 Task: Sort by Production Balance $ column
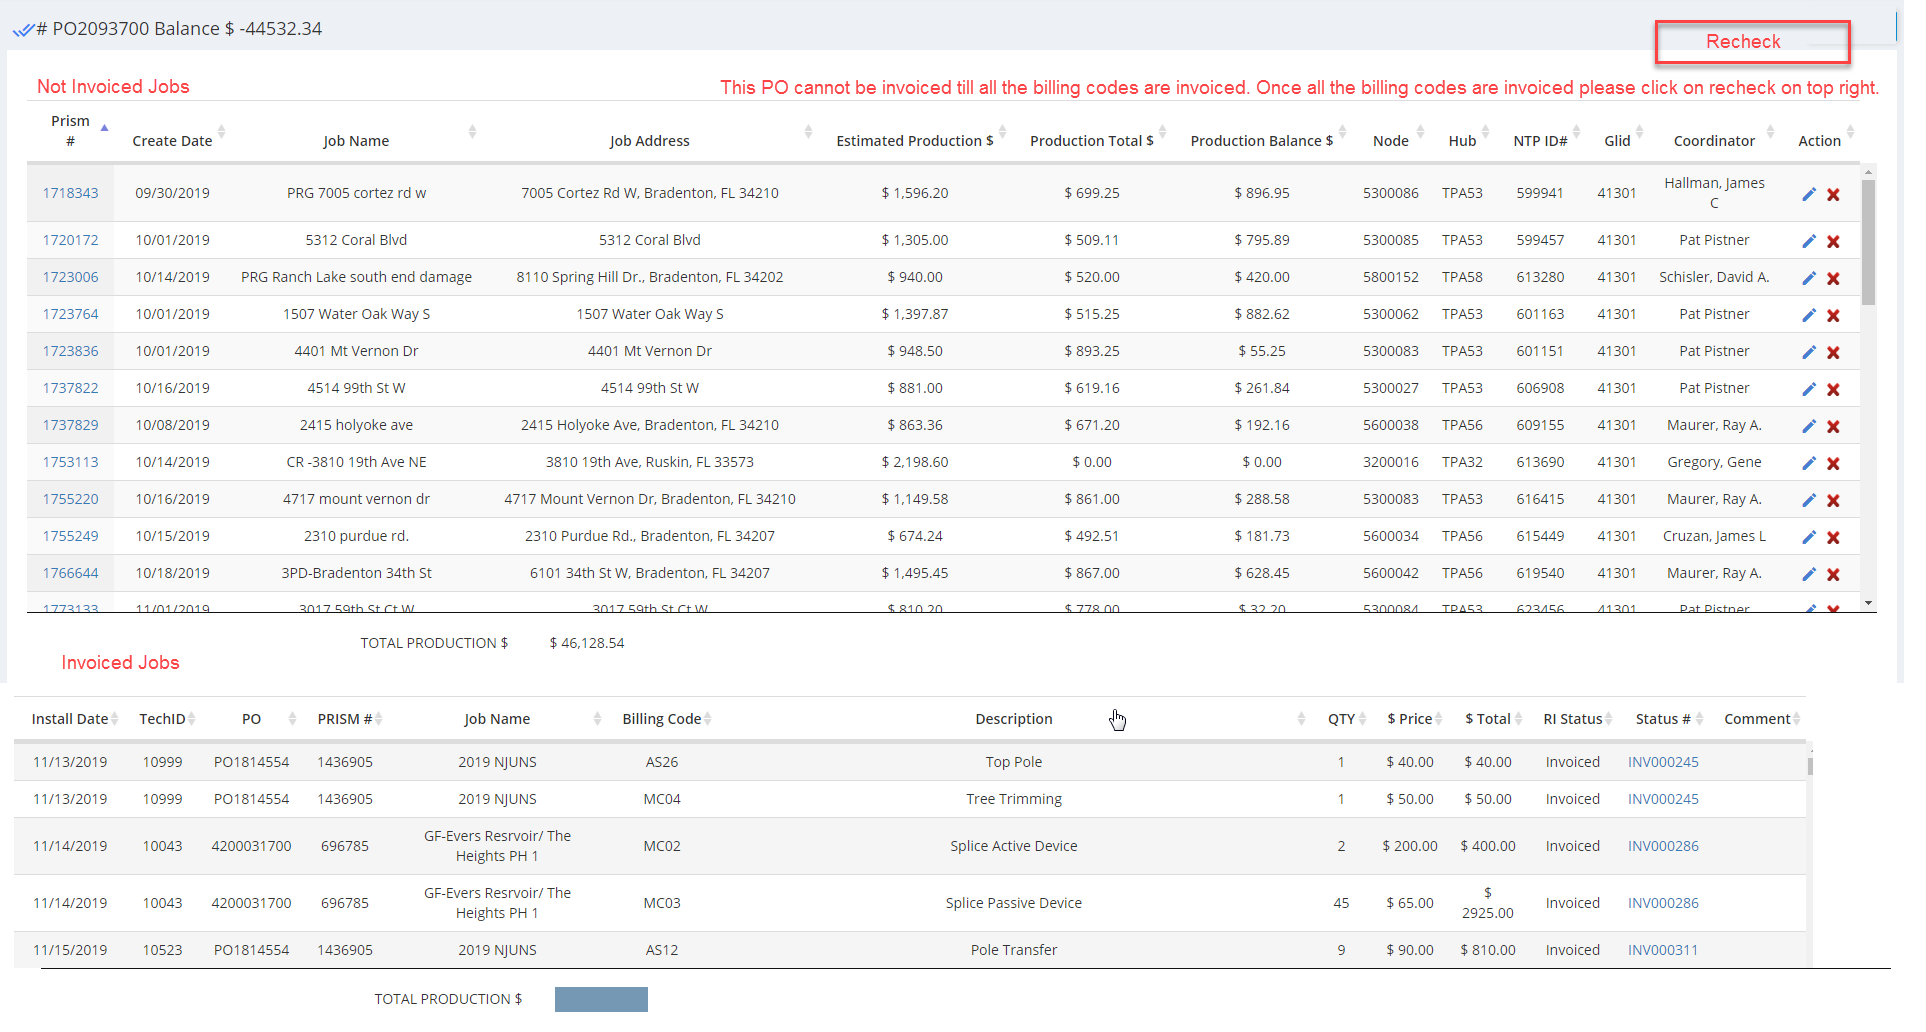(x=1261, y=141)
